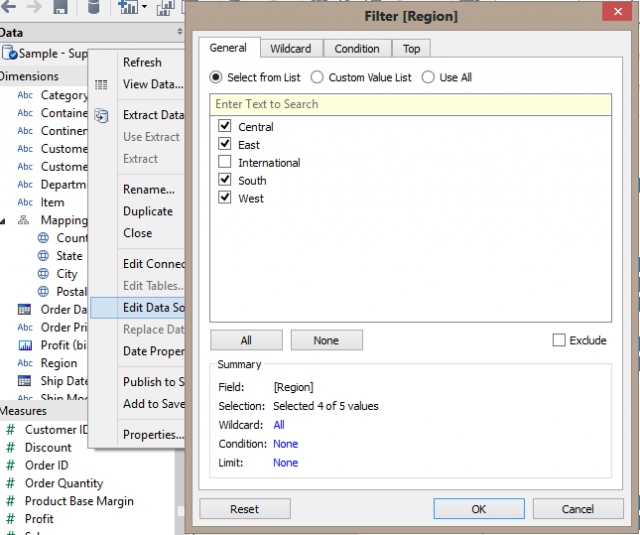Image resolution: width=640 pixels, height=535 pixels.
Task: Open the Data pane sort arrows menu
Action: tap(180, 31)
